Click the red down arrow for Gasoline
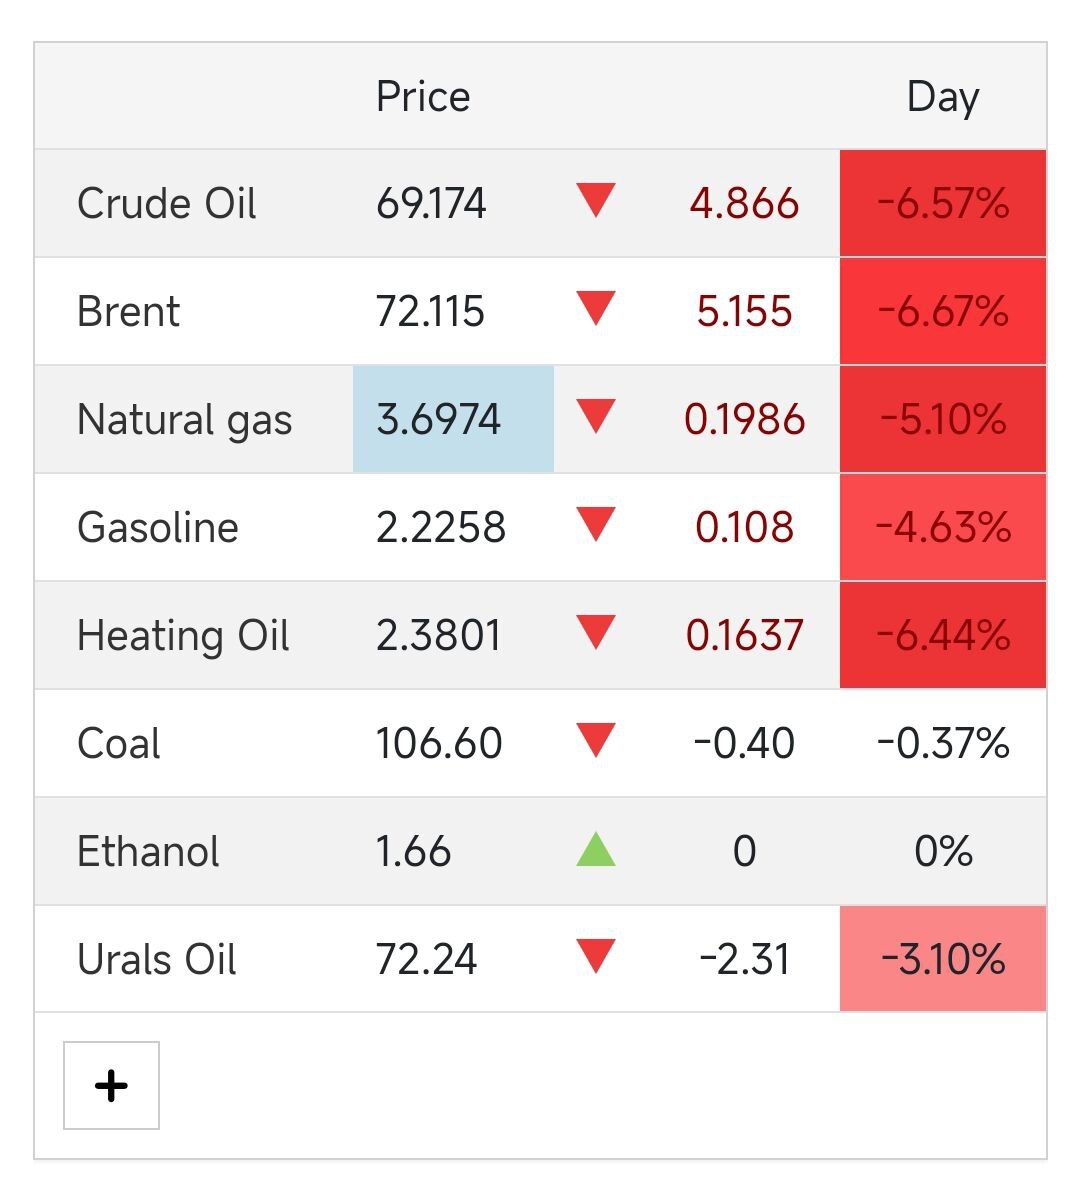This screenshot has width=1080, height=1195. tap(596, 525)
